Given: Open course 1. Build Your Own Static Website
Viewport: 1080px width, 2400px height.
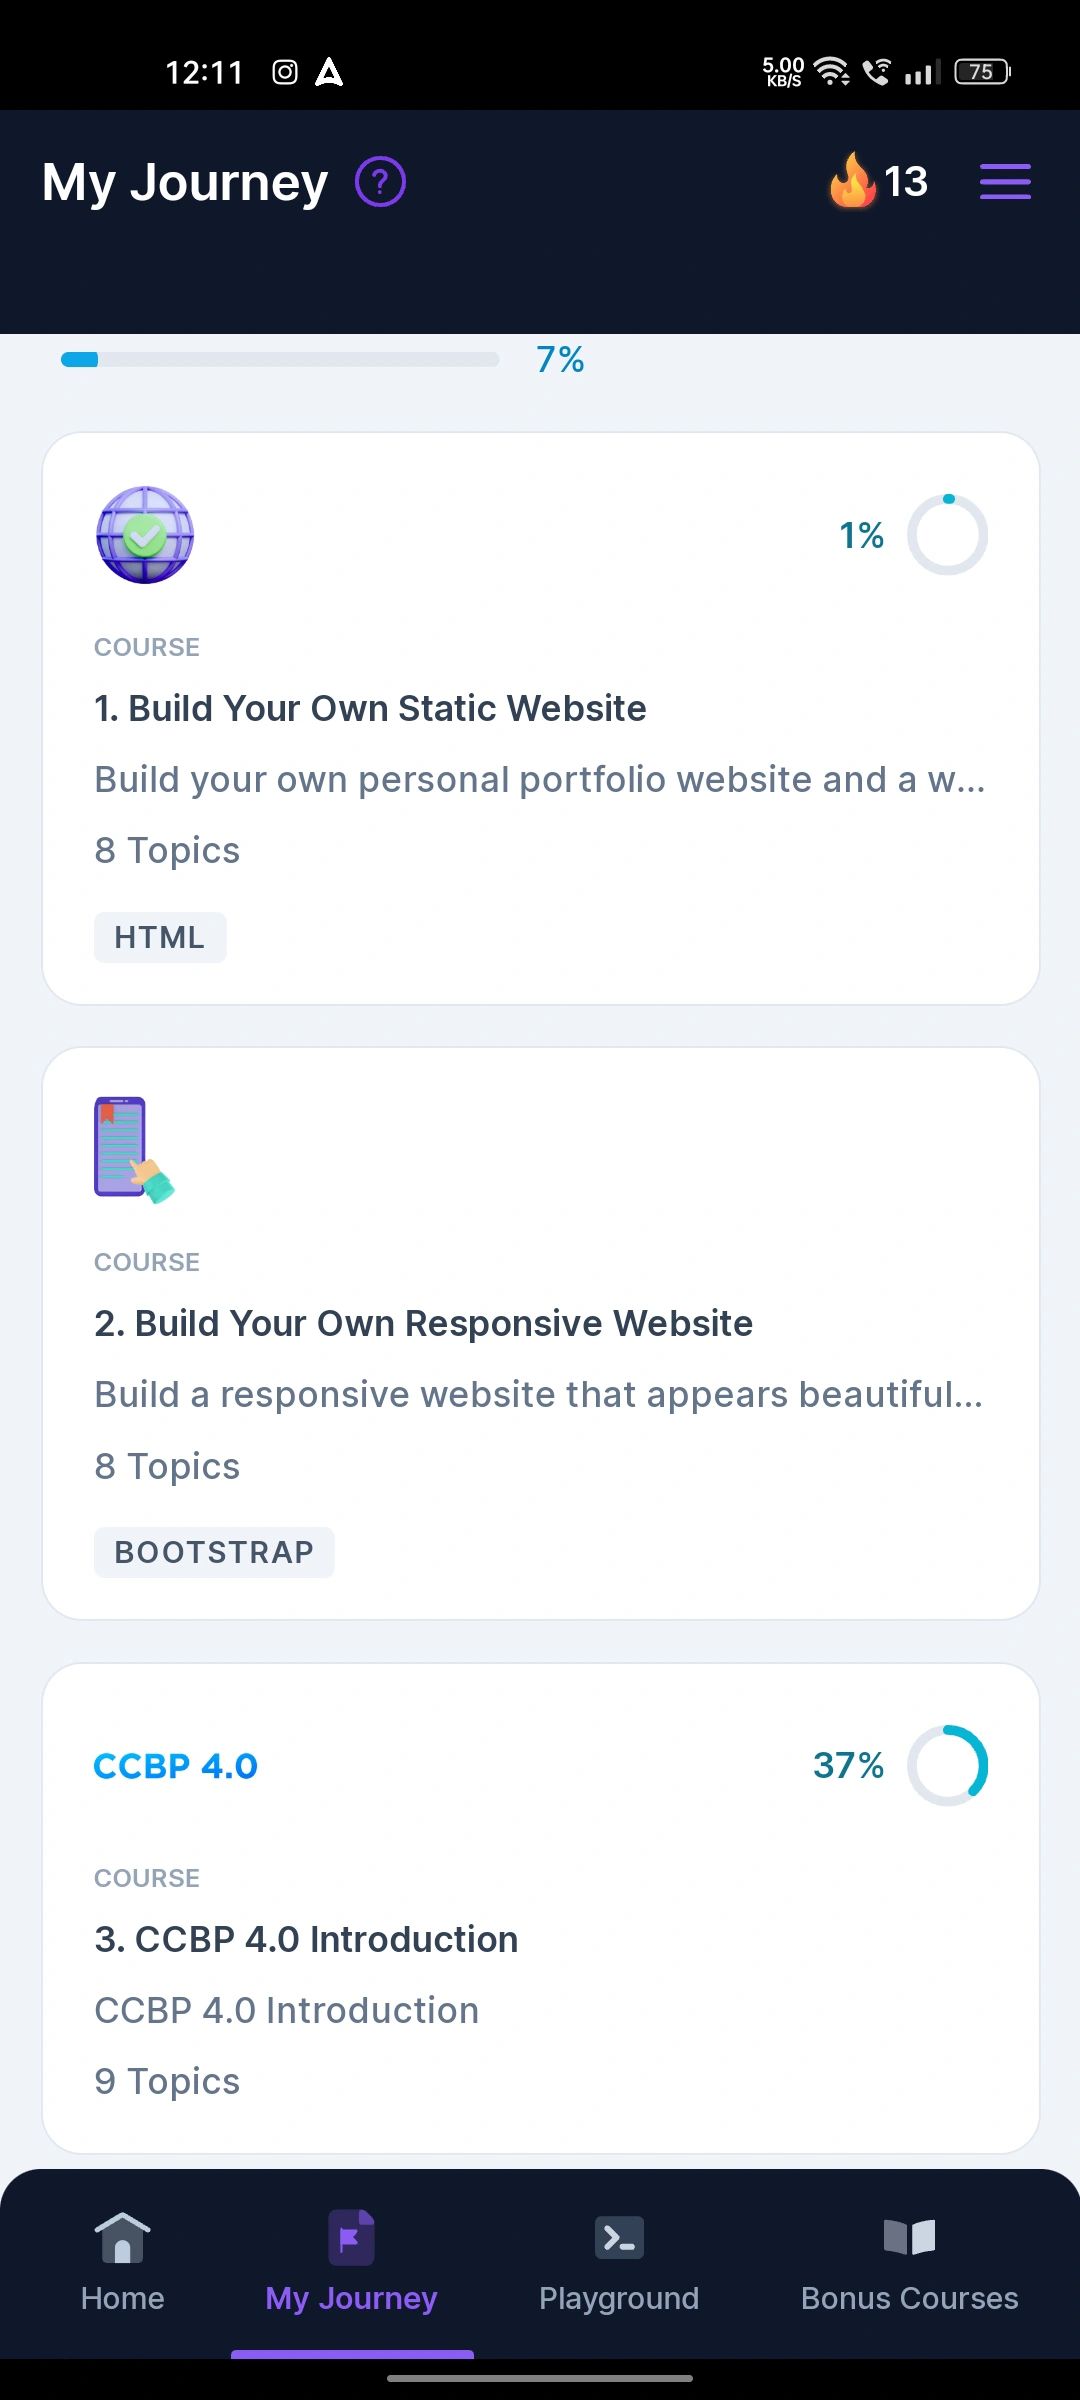Looking at the screenshot, I should tap(370, 708).
